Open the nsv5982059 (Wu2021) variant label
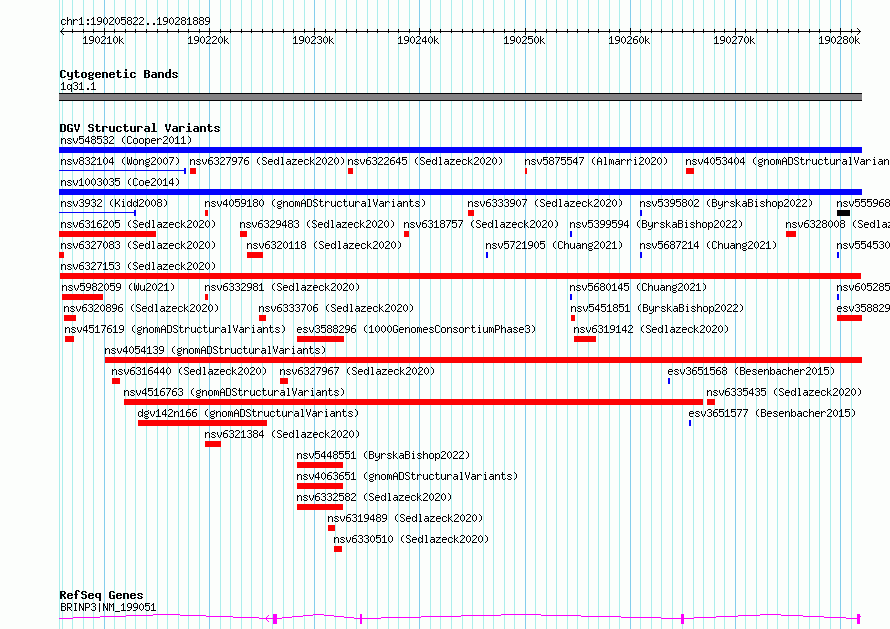The height and width of the screenshot is (629, 890). click(119, 287)
